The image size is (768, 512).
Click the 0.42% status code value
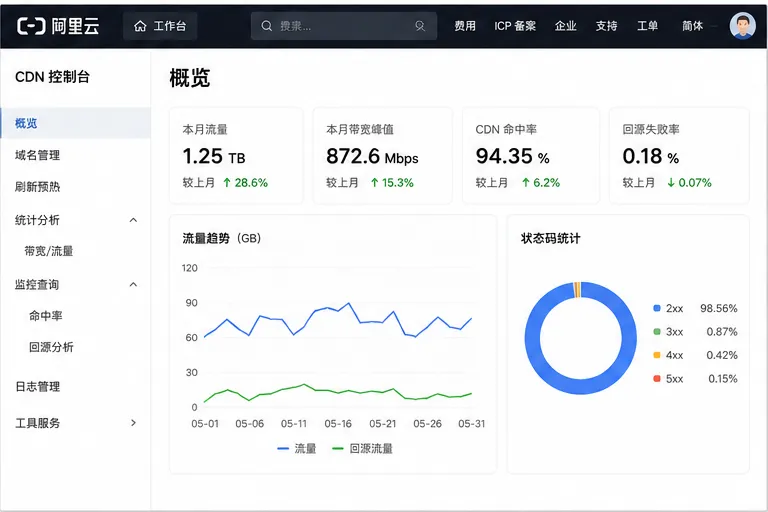(721, 355)
